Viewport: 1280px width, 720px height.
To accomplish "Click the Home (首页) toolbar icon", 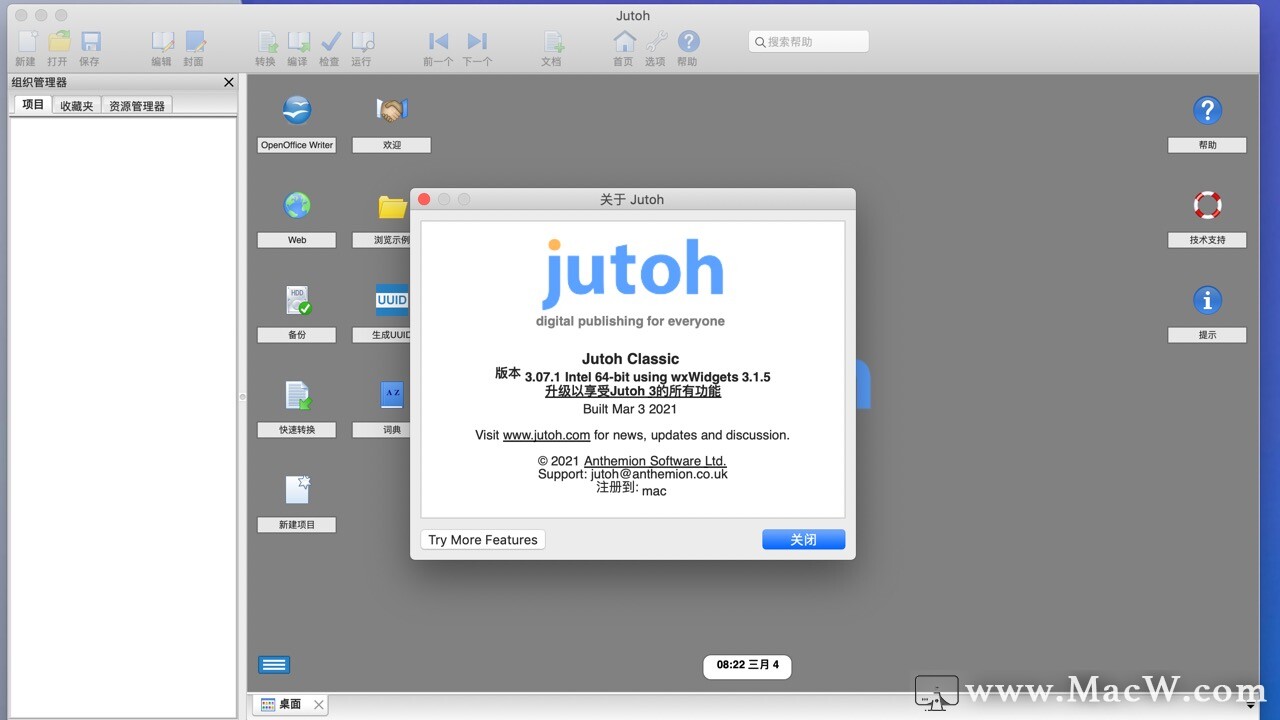I will point(624,42).
